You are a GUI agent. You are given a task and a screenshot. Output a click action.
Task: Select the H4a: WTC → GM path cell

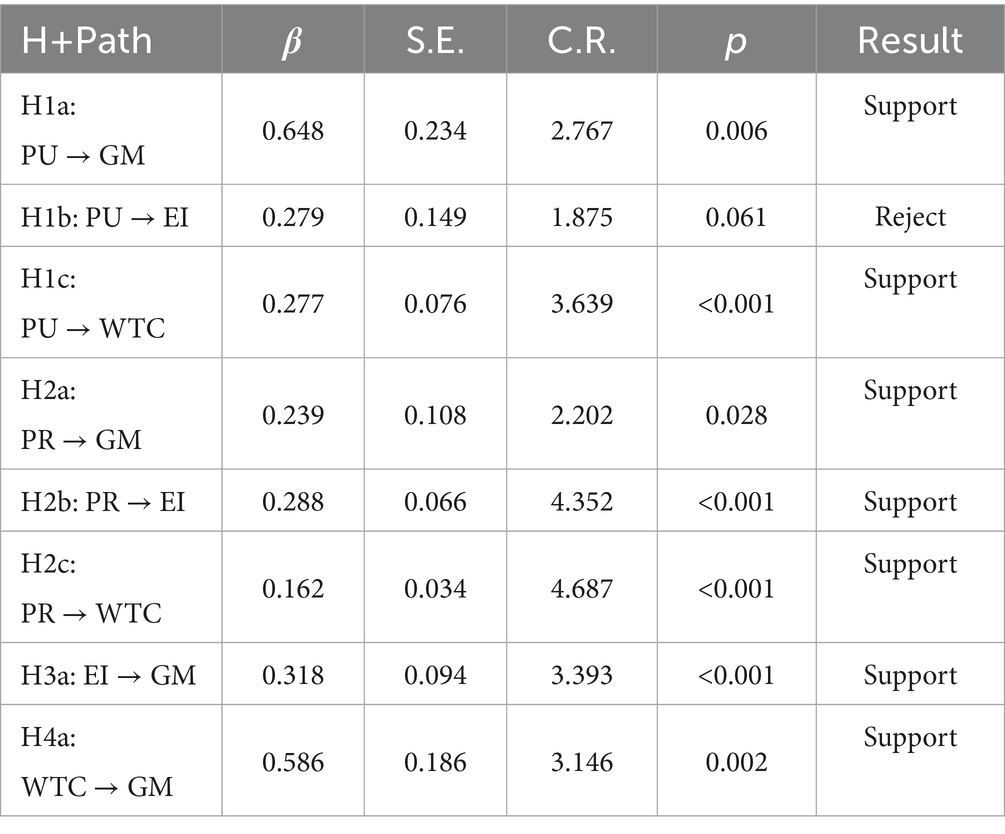96,762
